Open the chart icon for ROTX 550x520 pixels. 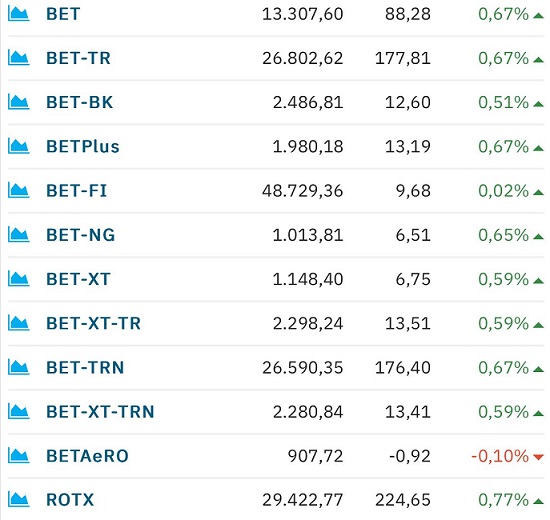click(x=19, y=500)
